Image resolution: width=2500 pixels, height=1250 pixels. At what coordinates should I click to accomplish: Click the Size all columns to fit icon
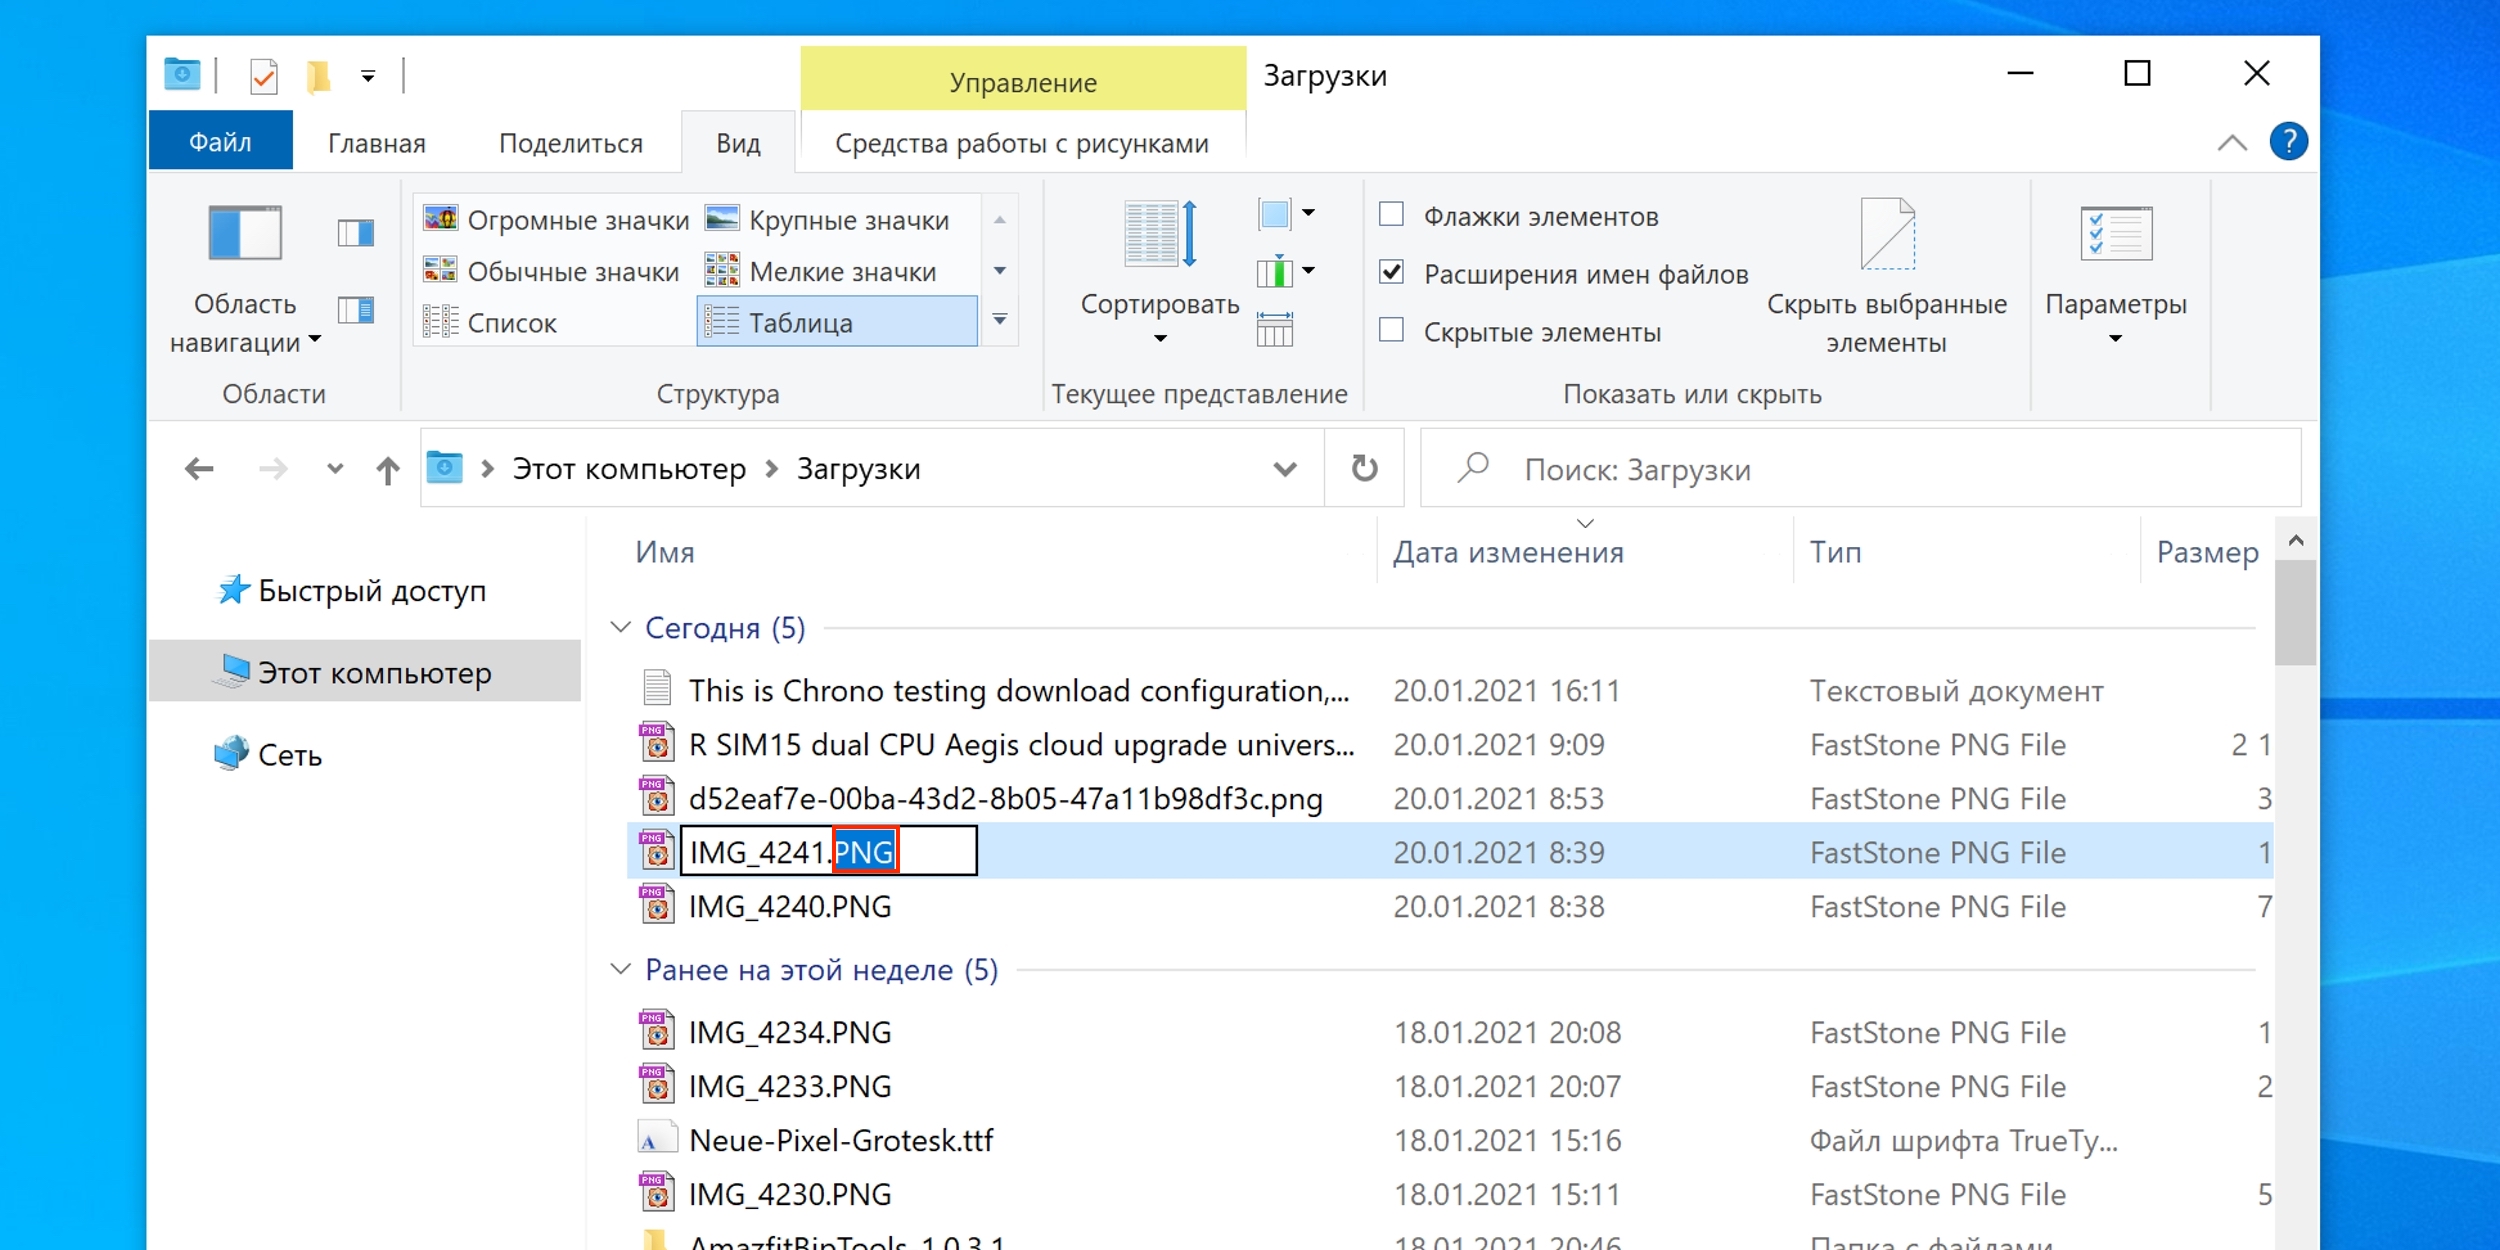point(1274,329)
